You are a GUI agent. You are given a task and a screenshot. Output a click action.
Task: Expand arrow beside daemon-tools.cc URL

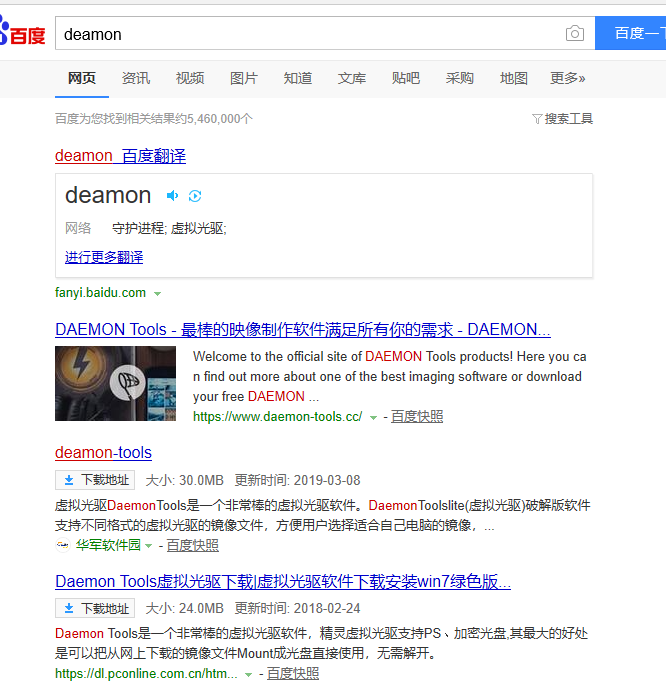coord(373,417)
